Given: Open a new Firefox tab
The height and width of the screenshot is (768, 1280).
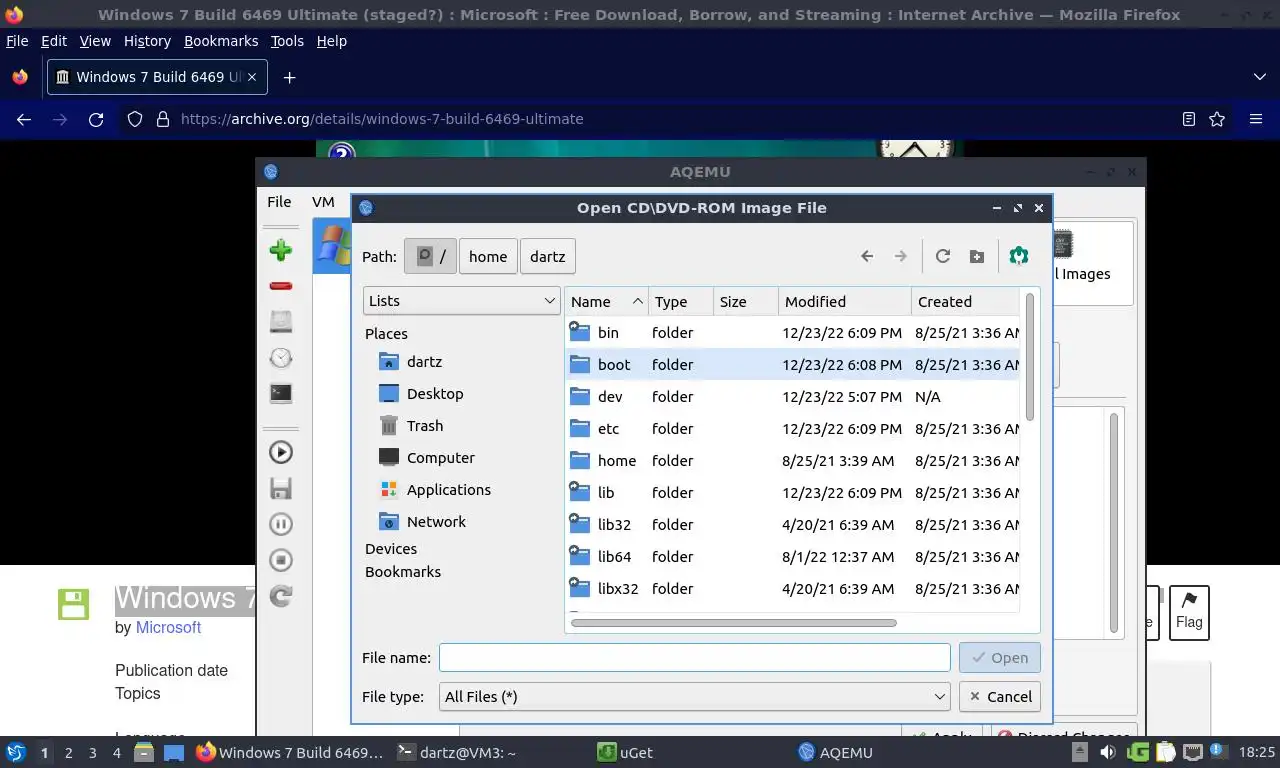Looking at the screenshot, I should click(x=289, y=77).
